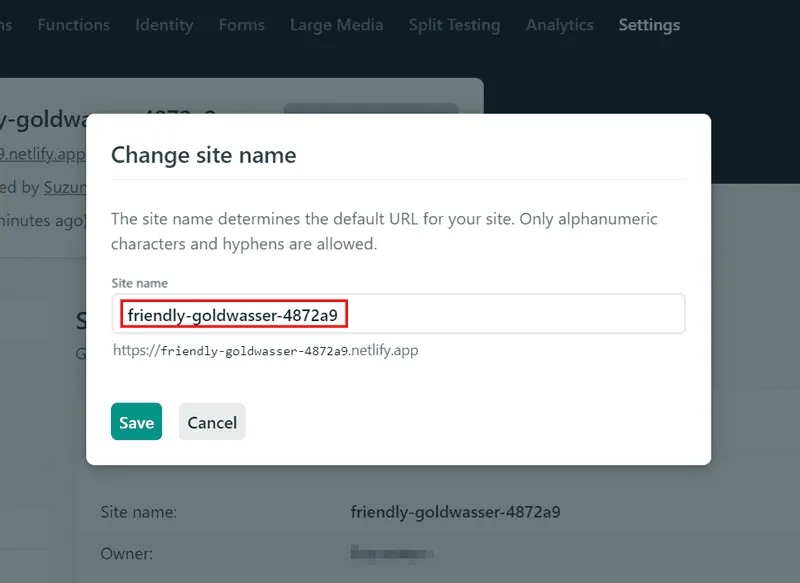This screenshot has height=583, width=800.
Task: Select the Split Testing tab
Action: pos(455,25)
